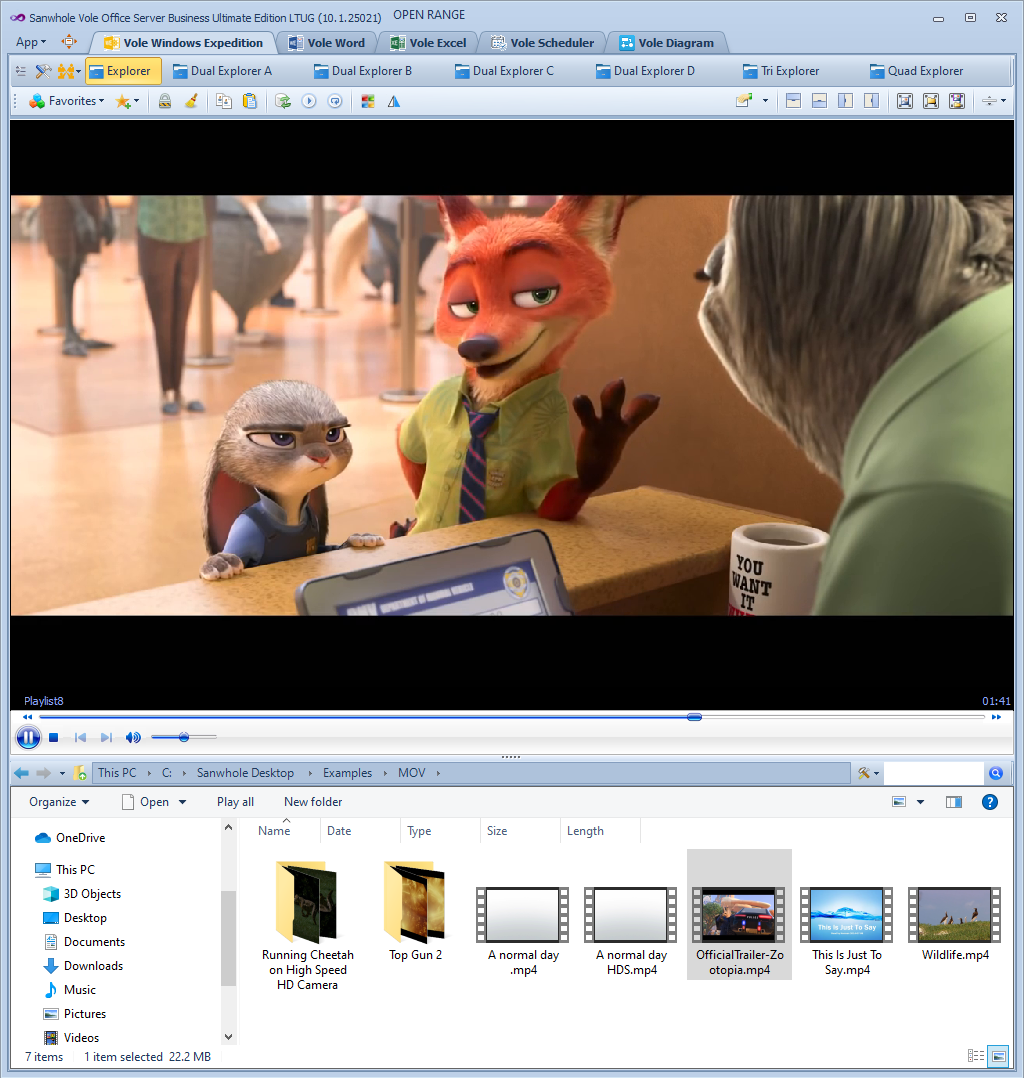This screenshot has width=1024, height=1078.
Task: Switch to Dual Explorer A
Action: [222, 71]
